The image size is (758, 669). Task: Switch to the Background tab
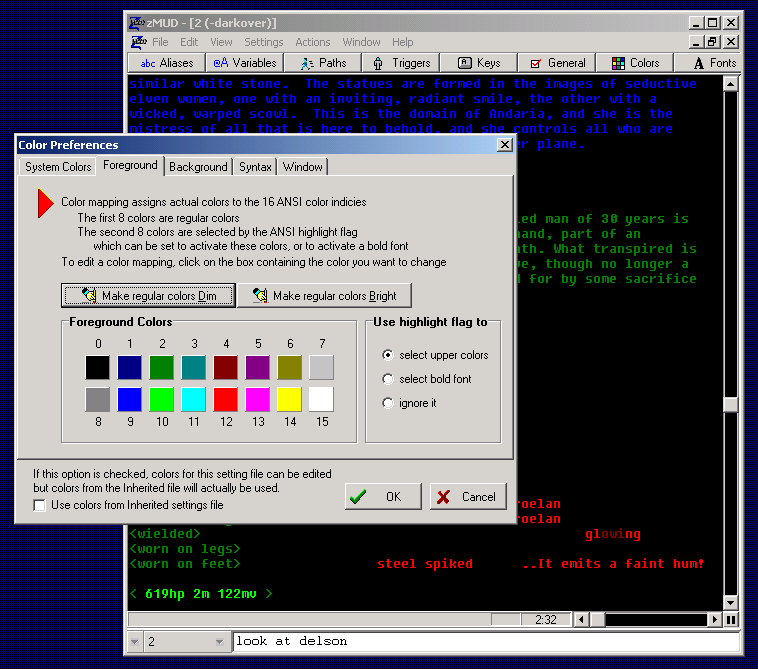pyautogui.click(x=198, y=167)
